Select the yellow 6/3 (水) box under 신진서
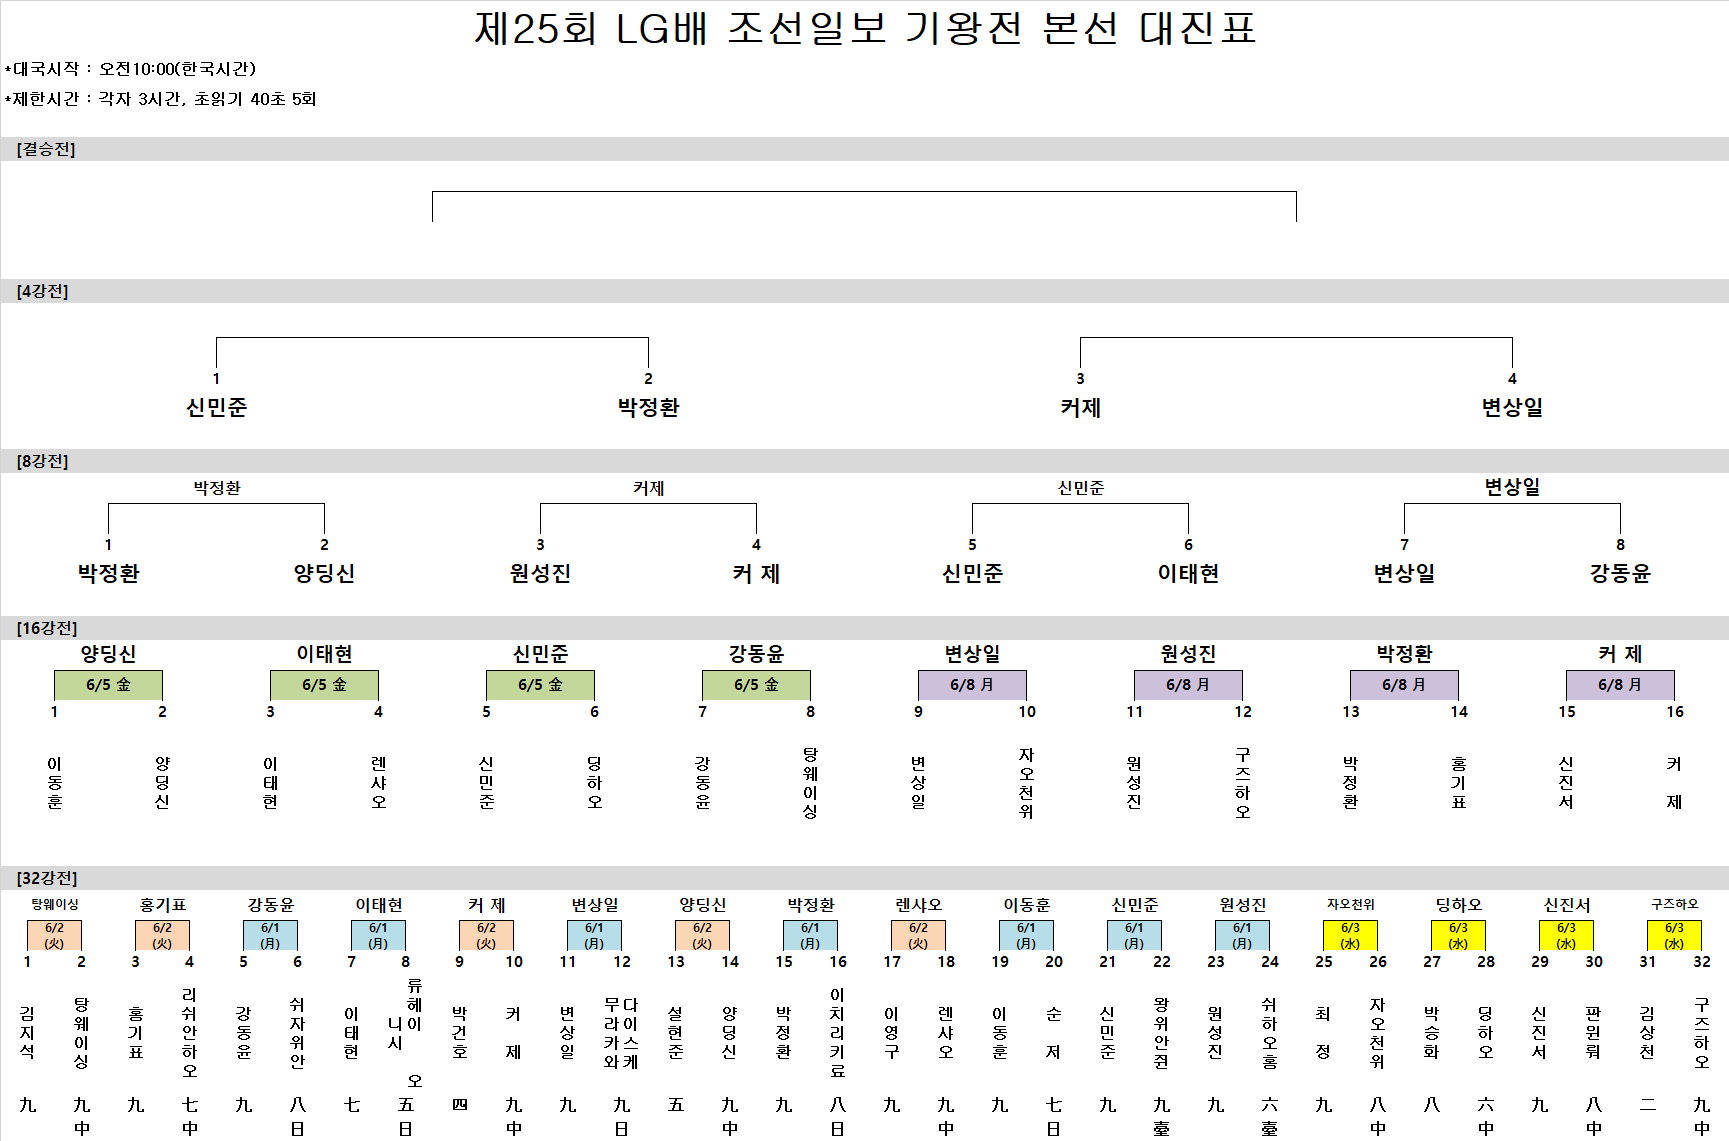 (x=1566, y=936)
